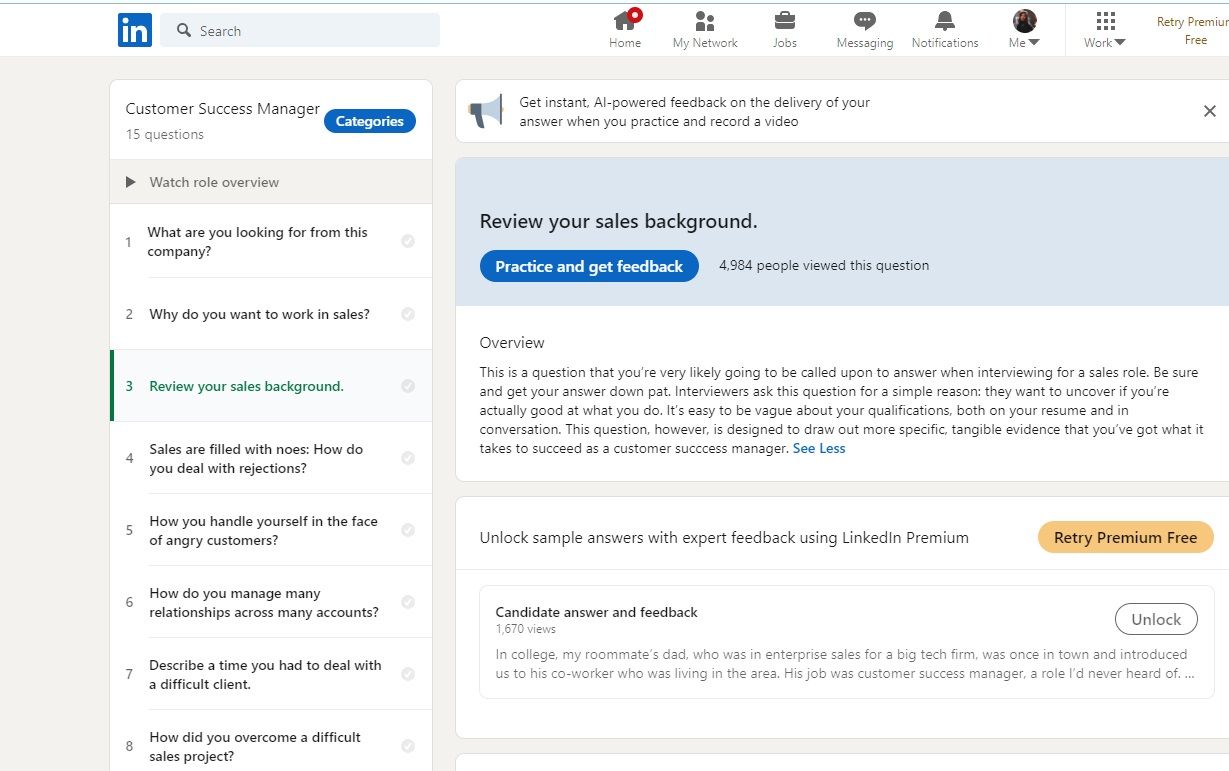
Task: Mark question 4 about rejections complete
Action: [408, 458]
